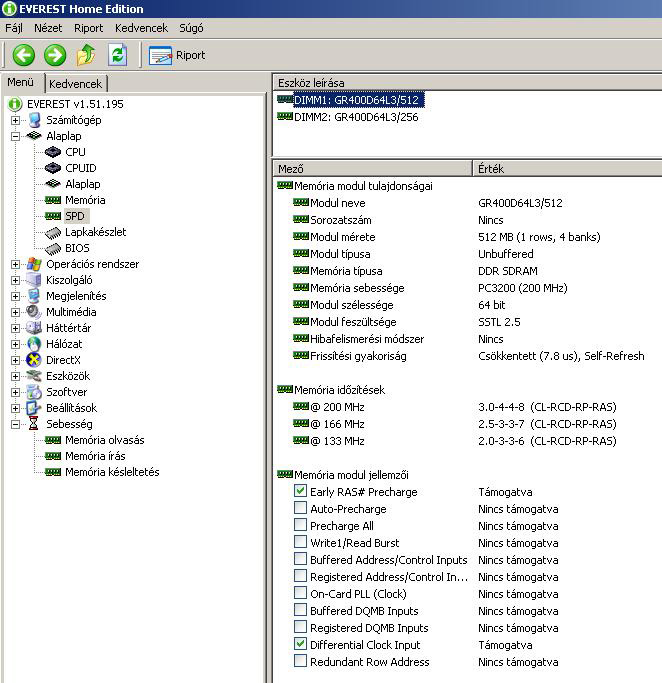Select the Hálózat network globe icon
This screenshot has height=683, width=662.
coord(34,344)
